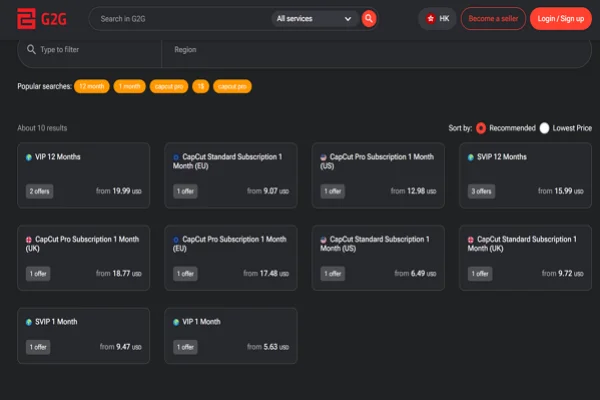The image size is (600, 400).
Task: Click the Search in G2G field
Action: click(x=180, y=19)
